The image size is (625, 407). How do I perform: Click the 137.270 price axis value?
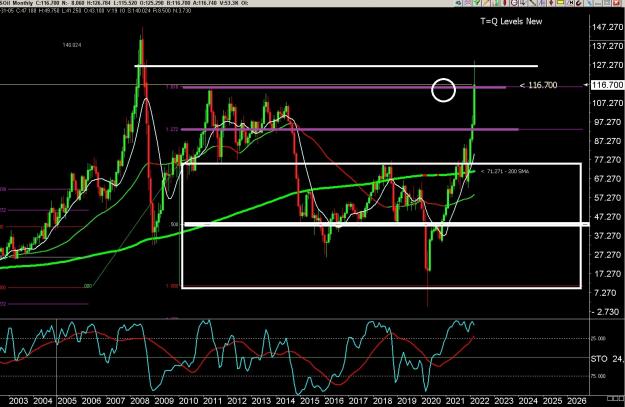(x=607, y=46)
